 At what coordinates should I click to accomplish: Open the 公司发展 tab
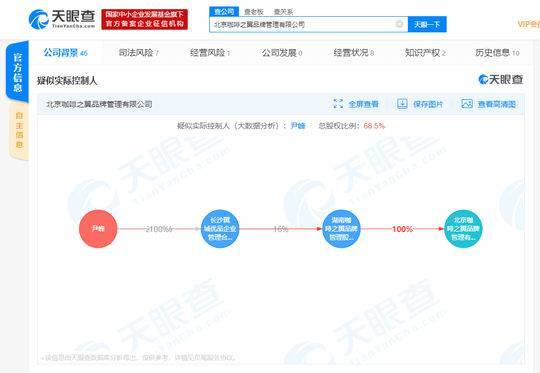[282, 53]
